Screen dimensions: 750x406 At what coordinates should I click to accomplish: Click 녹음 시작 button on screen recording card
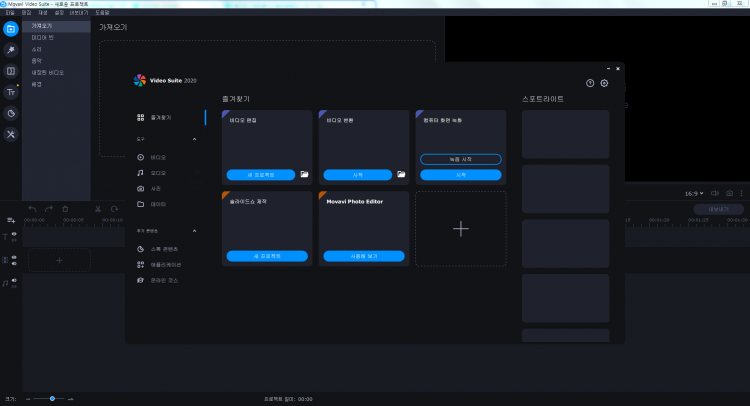pos(460,159)
